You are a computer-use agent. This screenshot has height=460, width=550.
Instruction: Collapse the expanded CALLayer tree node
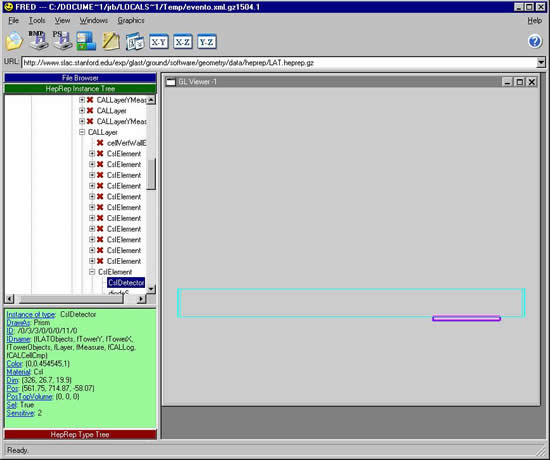(x=82, y=132)
